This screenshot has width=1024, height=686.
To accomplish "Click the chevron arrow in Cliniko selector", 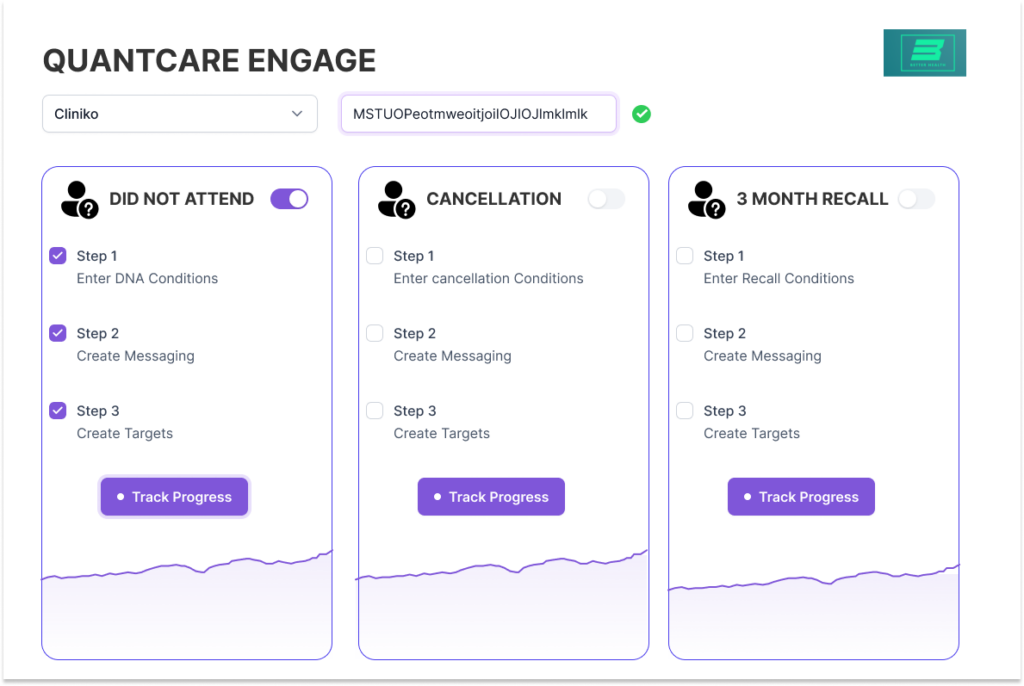I will (297, 114).
